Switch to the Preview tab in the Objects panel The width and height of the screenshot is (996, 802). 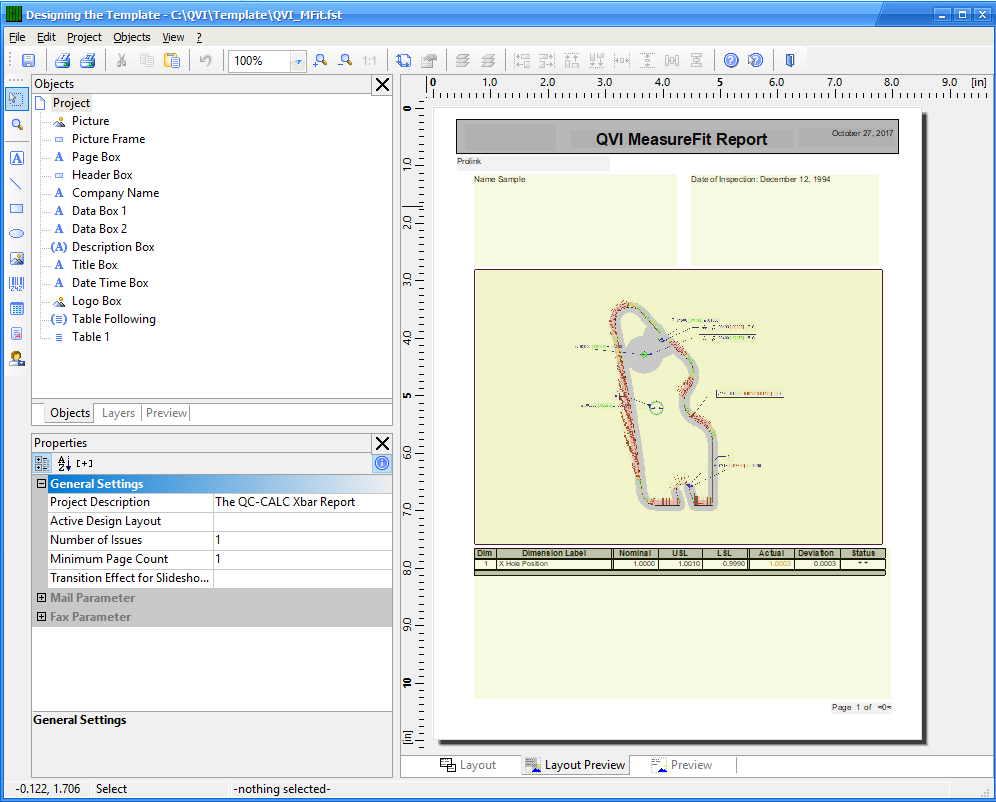166,413
